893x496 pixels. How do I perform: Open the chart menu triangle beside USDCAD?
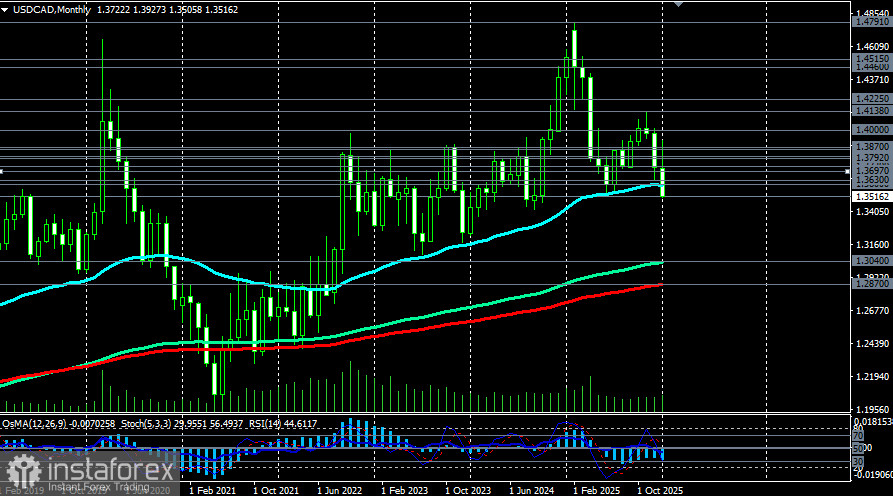(6, 8)
